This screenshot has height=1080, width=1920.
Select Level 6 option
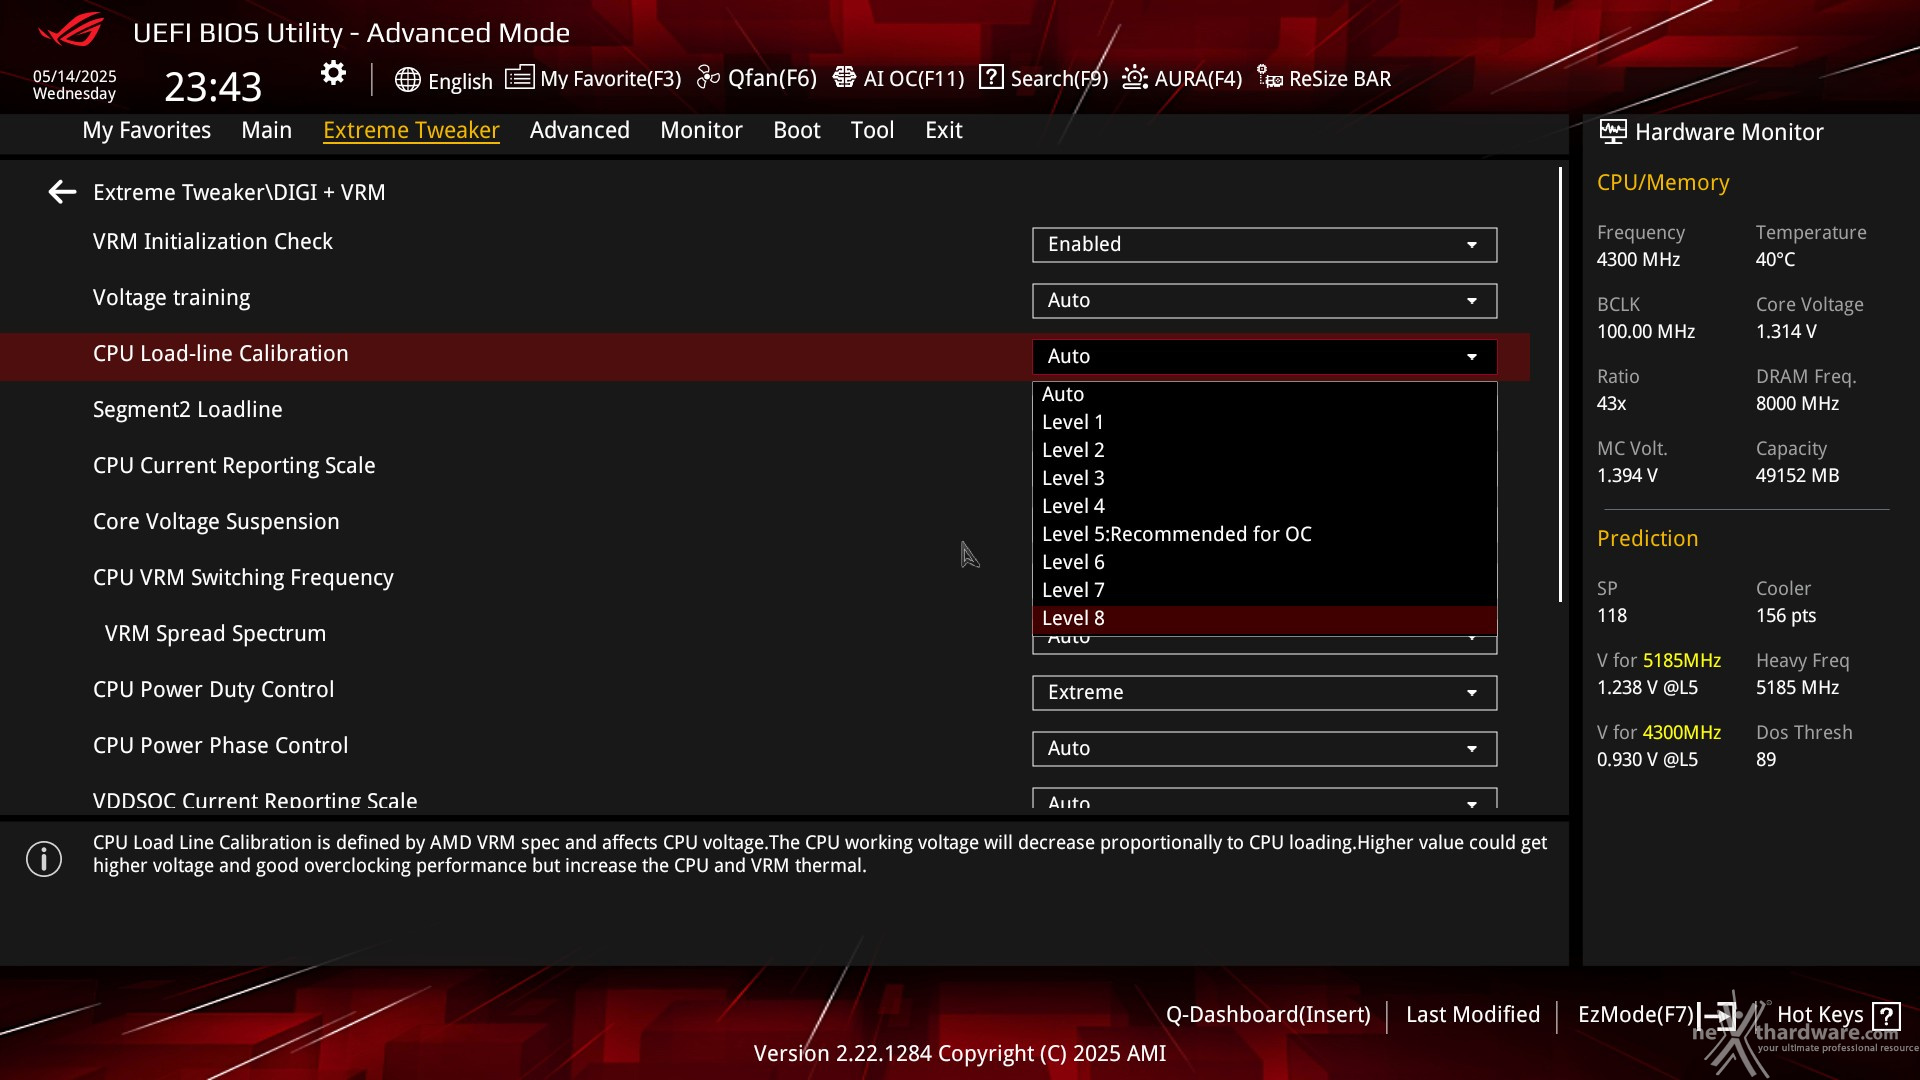tap(1264, 563)
